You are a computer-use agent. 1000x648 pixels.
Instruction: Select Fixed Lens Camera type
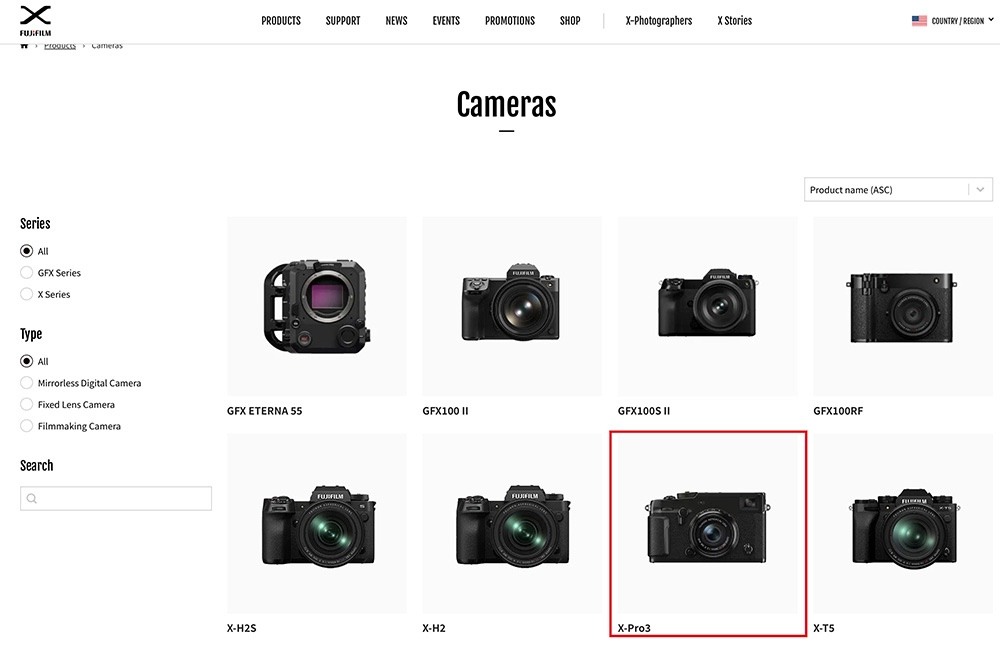click(x=26, y=404)
